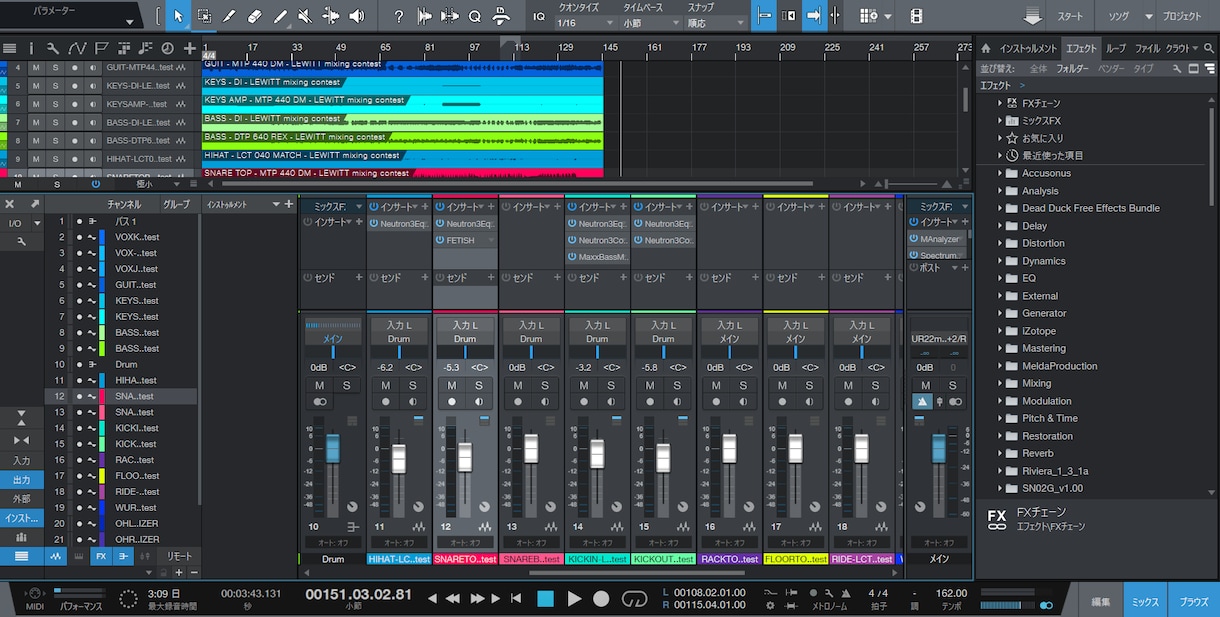The image size is (1220, 617).
Task: Toggle the loop button in the transport
Action: click(x=634, y=599)
